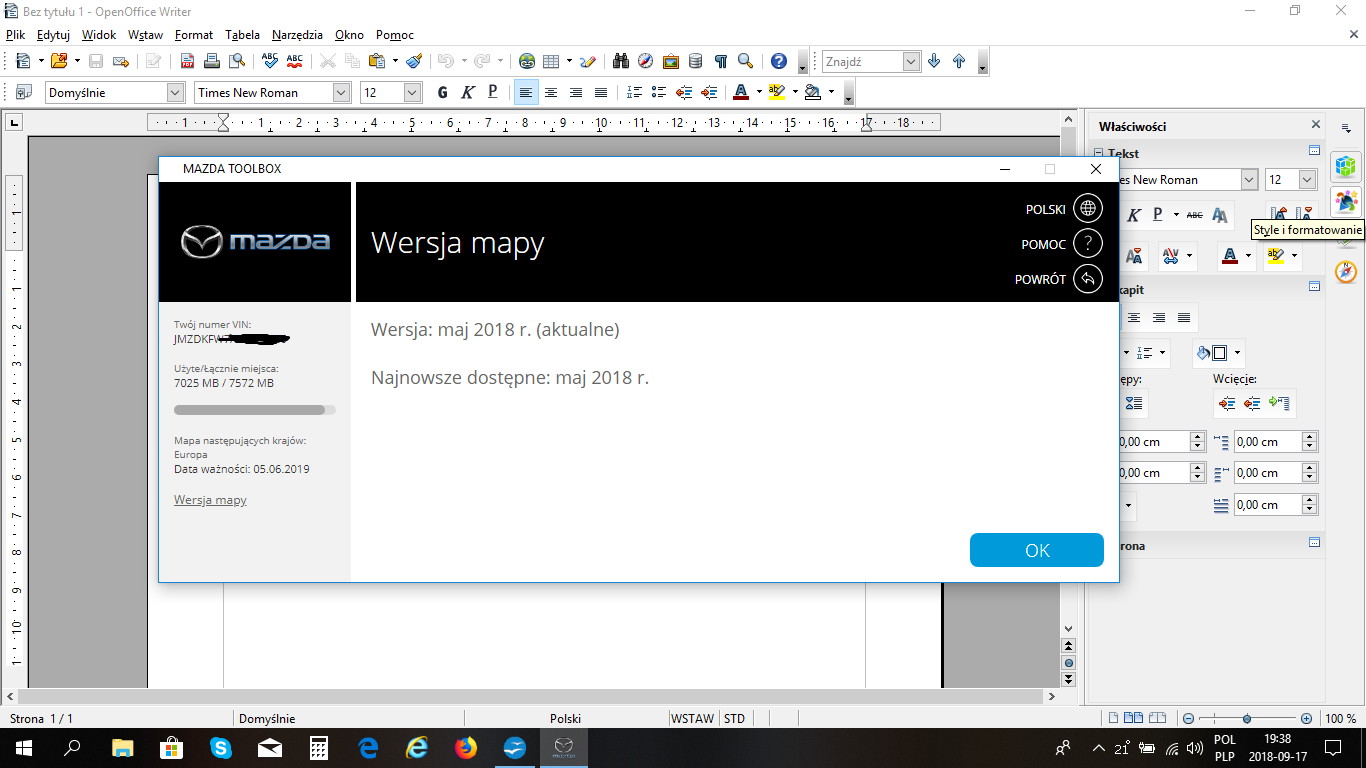Image resolution: width=1366 pixels, height=768 pixels.
Task: Open POMOC help in Mazda Toolbox
Action: (x=1088, y=244)
